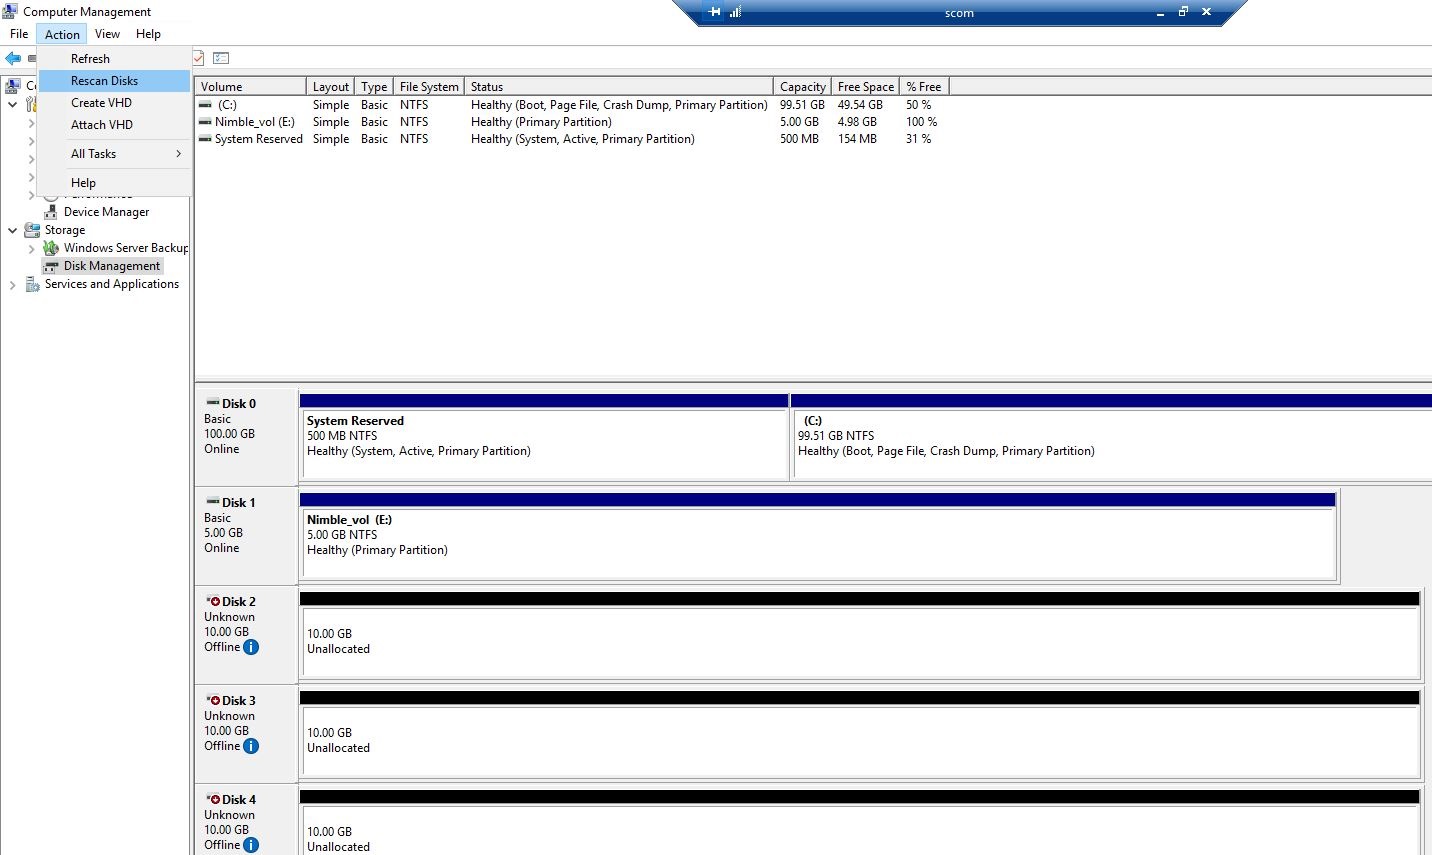Click the restore-down icon on scom bar
The height and width of the screenshot is (855, 1432).
tap(1183, 12)
